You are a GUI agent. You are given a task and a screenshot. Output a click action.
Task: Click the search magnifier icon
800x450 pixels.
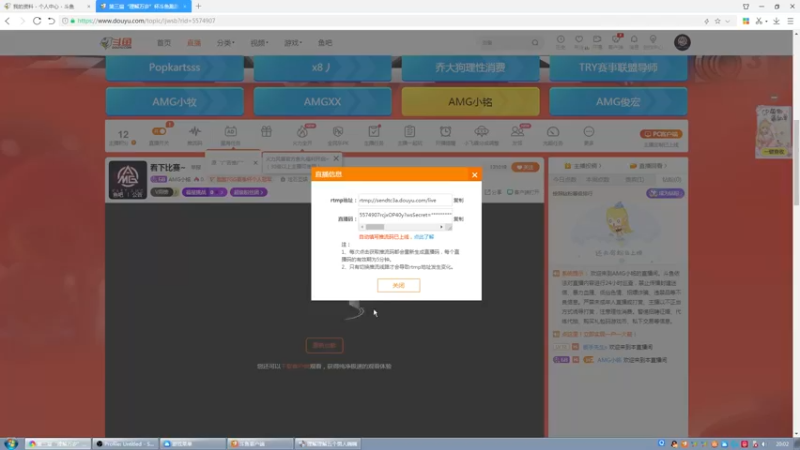pos(535,43)
